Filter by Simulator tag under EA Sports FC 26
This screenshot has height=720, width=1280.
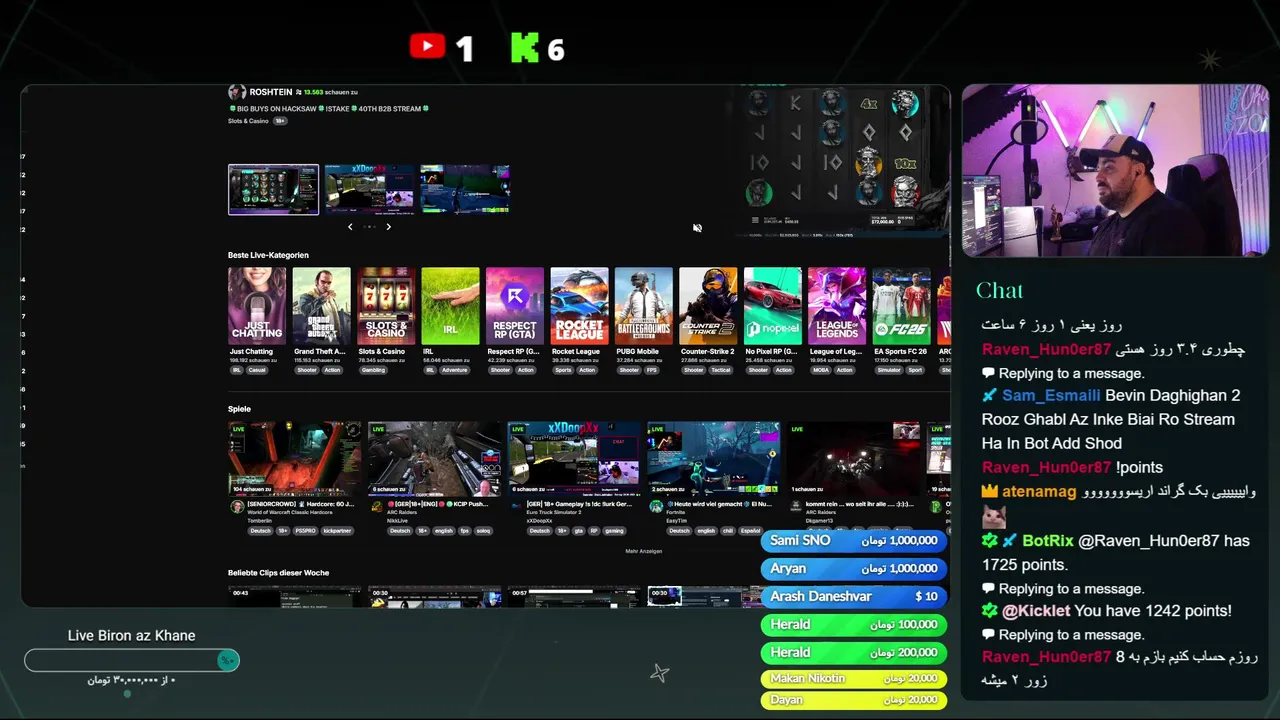click(x=888, y=370)
